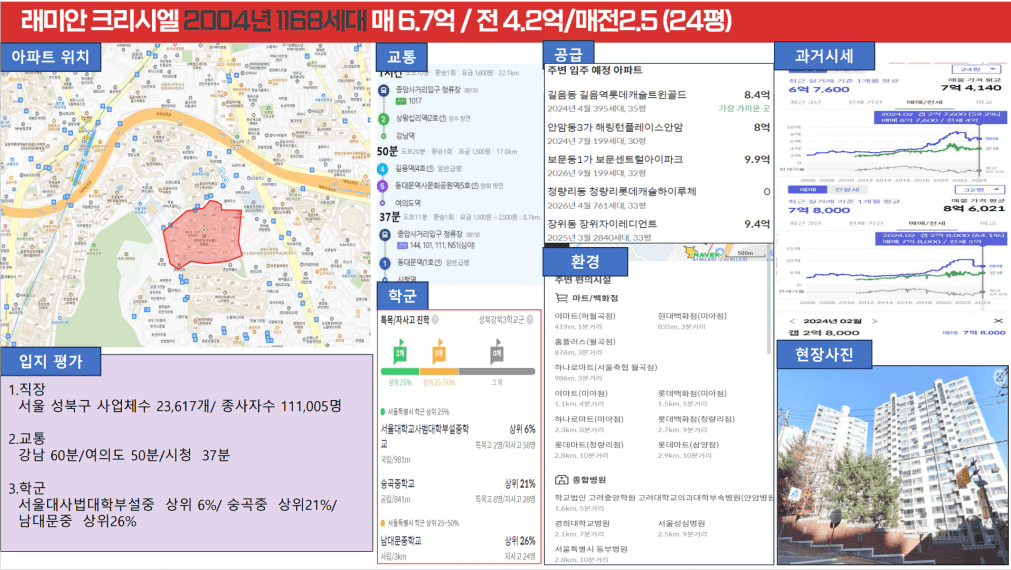
Task: Open the 32평 size dropdown
Action: pyautogui.click(x=979, y=190)
